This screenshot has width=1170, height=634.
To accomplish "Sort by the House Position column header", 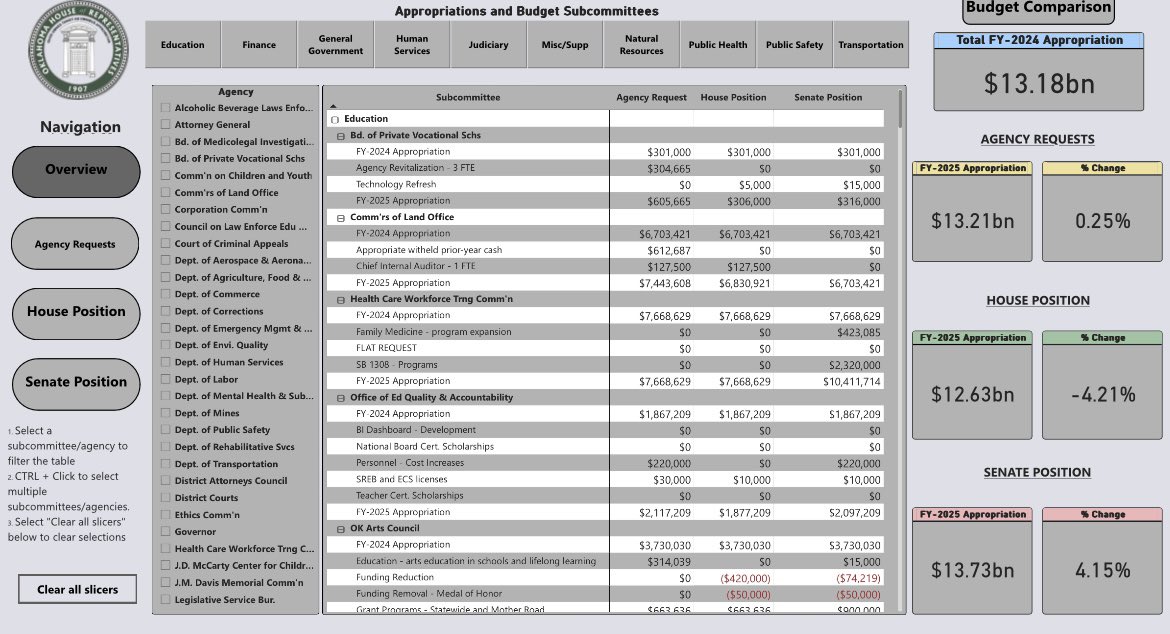I will tap(733, 97).
